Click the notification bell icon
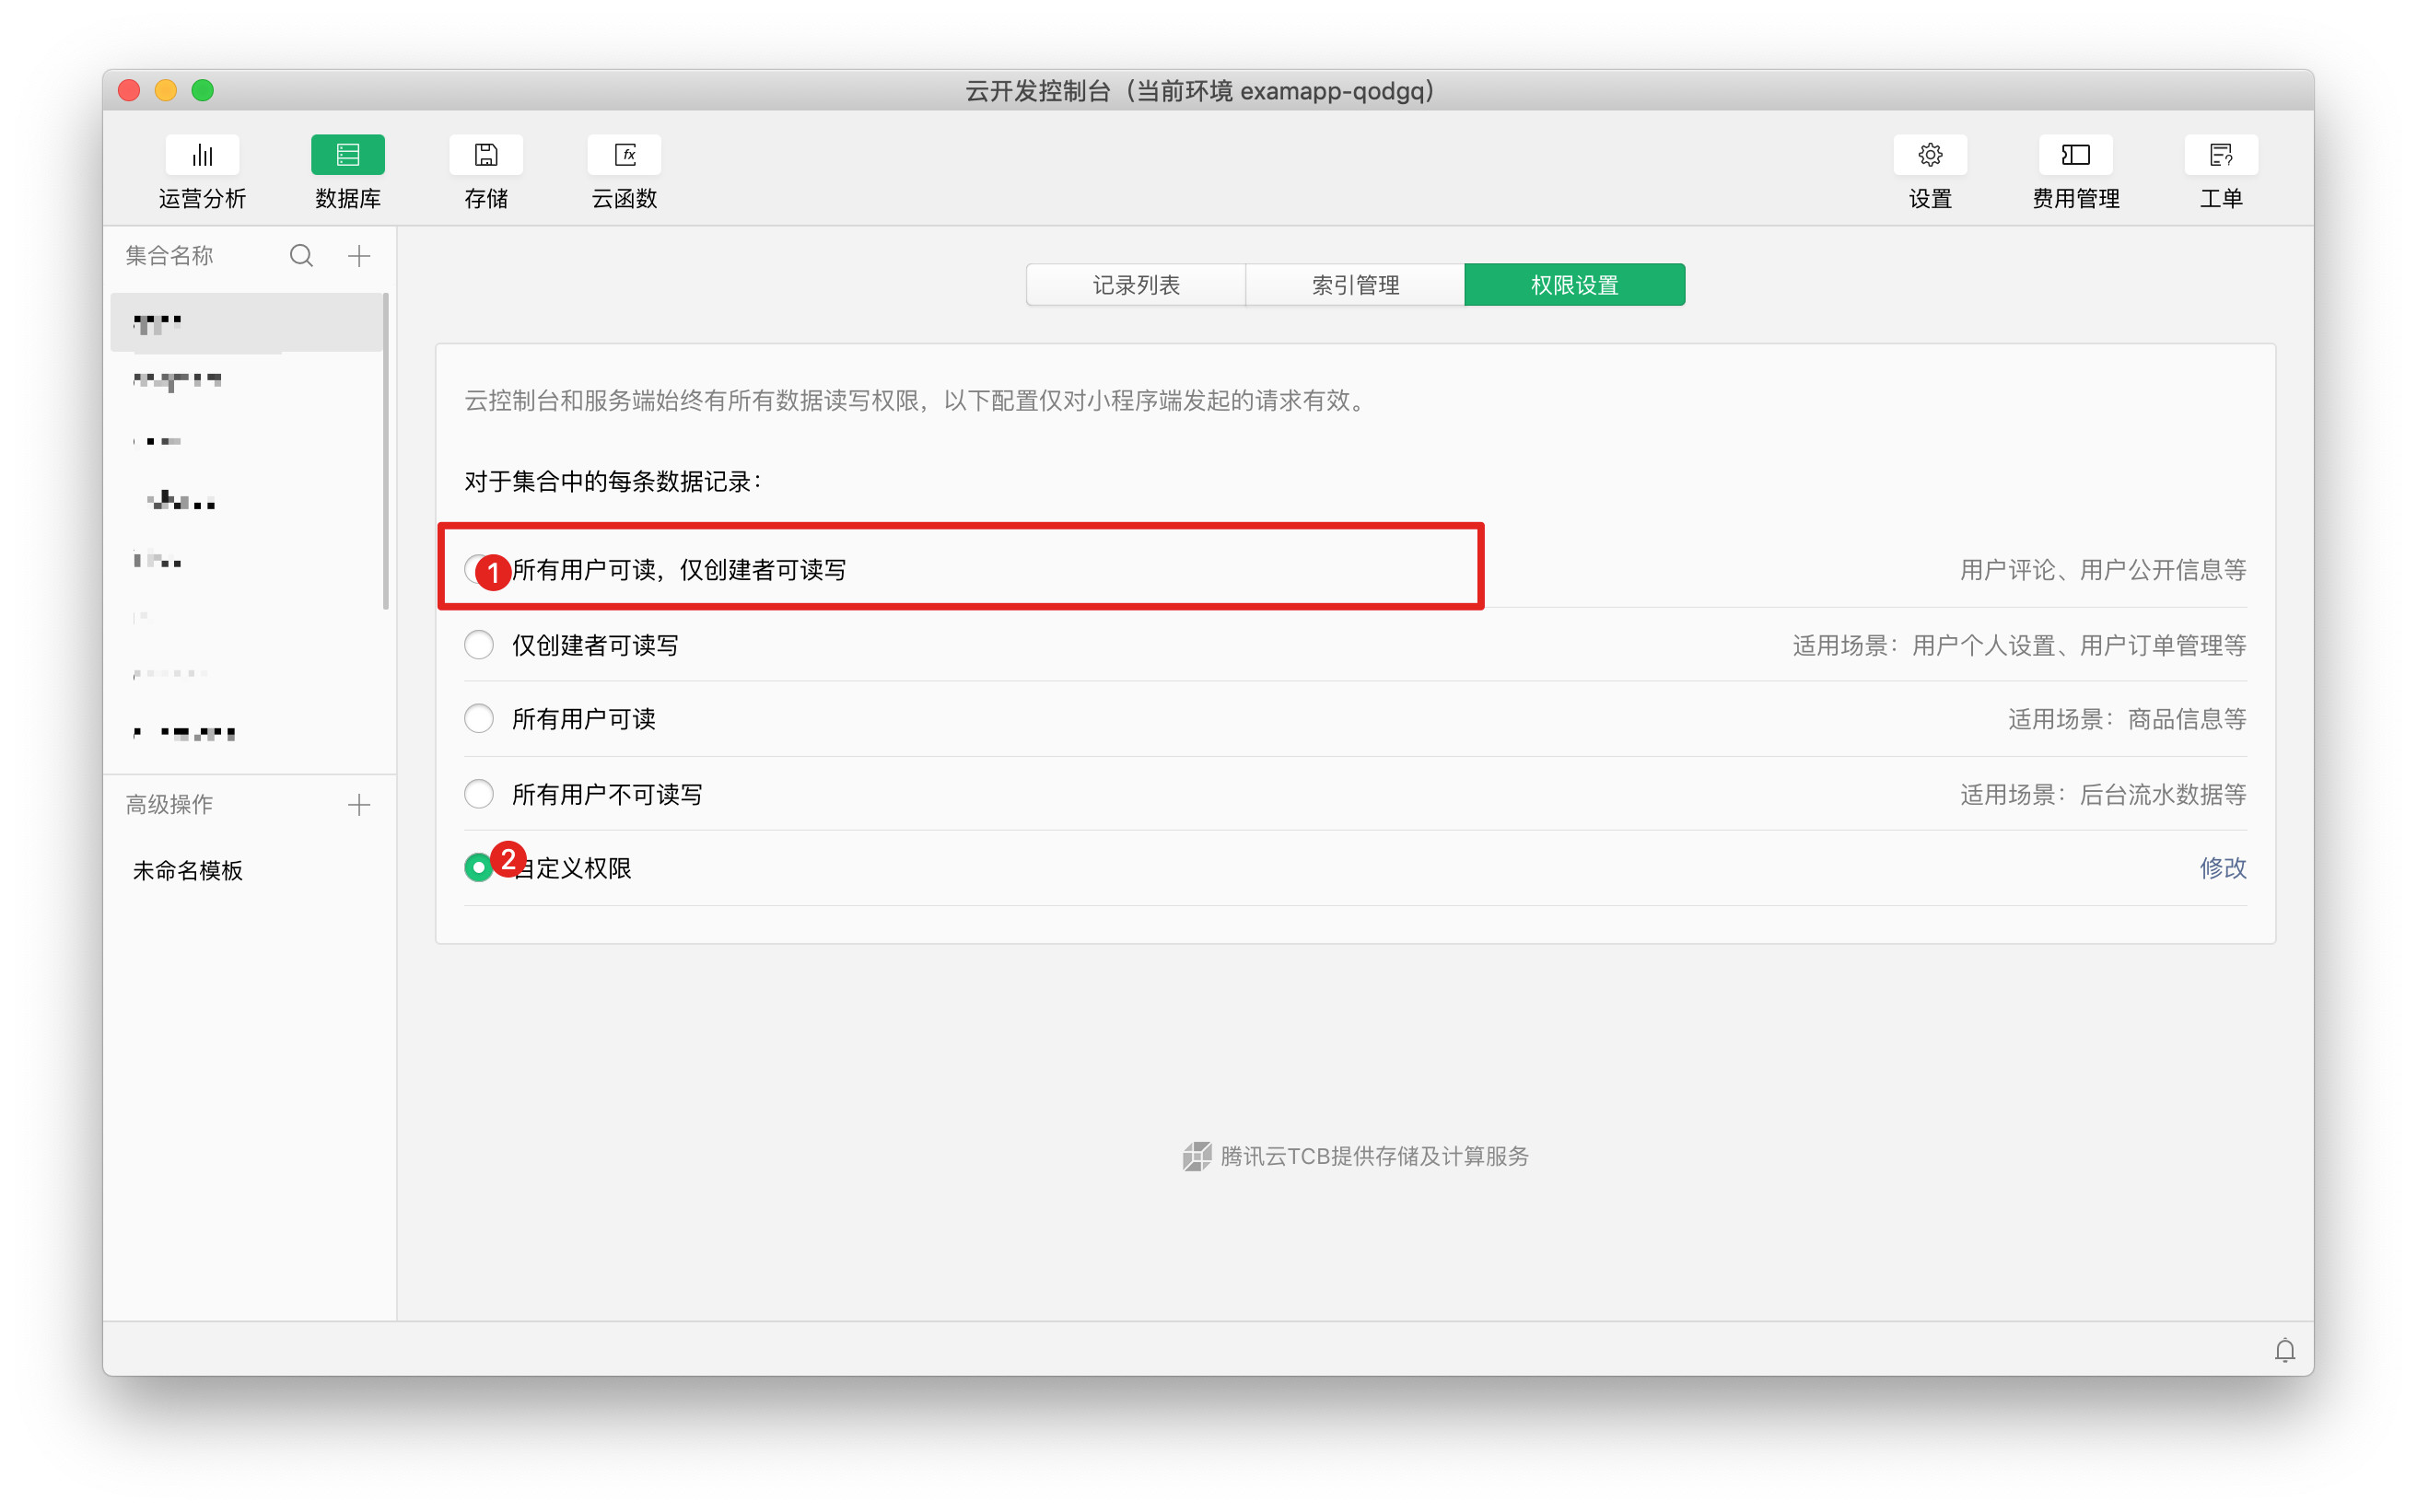Image resolution: width=2417 pixels, height=1512 pixels. tap(2284, 1350)
